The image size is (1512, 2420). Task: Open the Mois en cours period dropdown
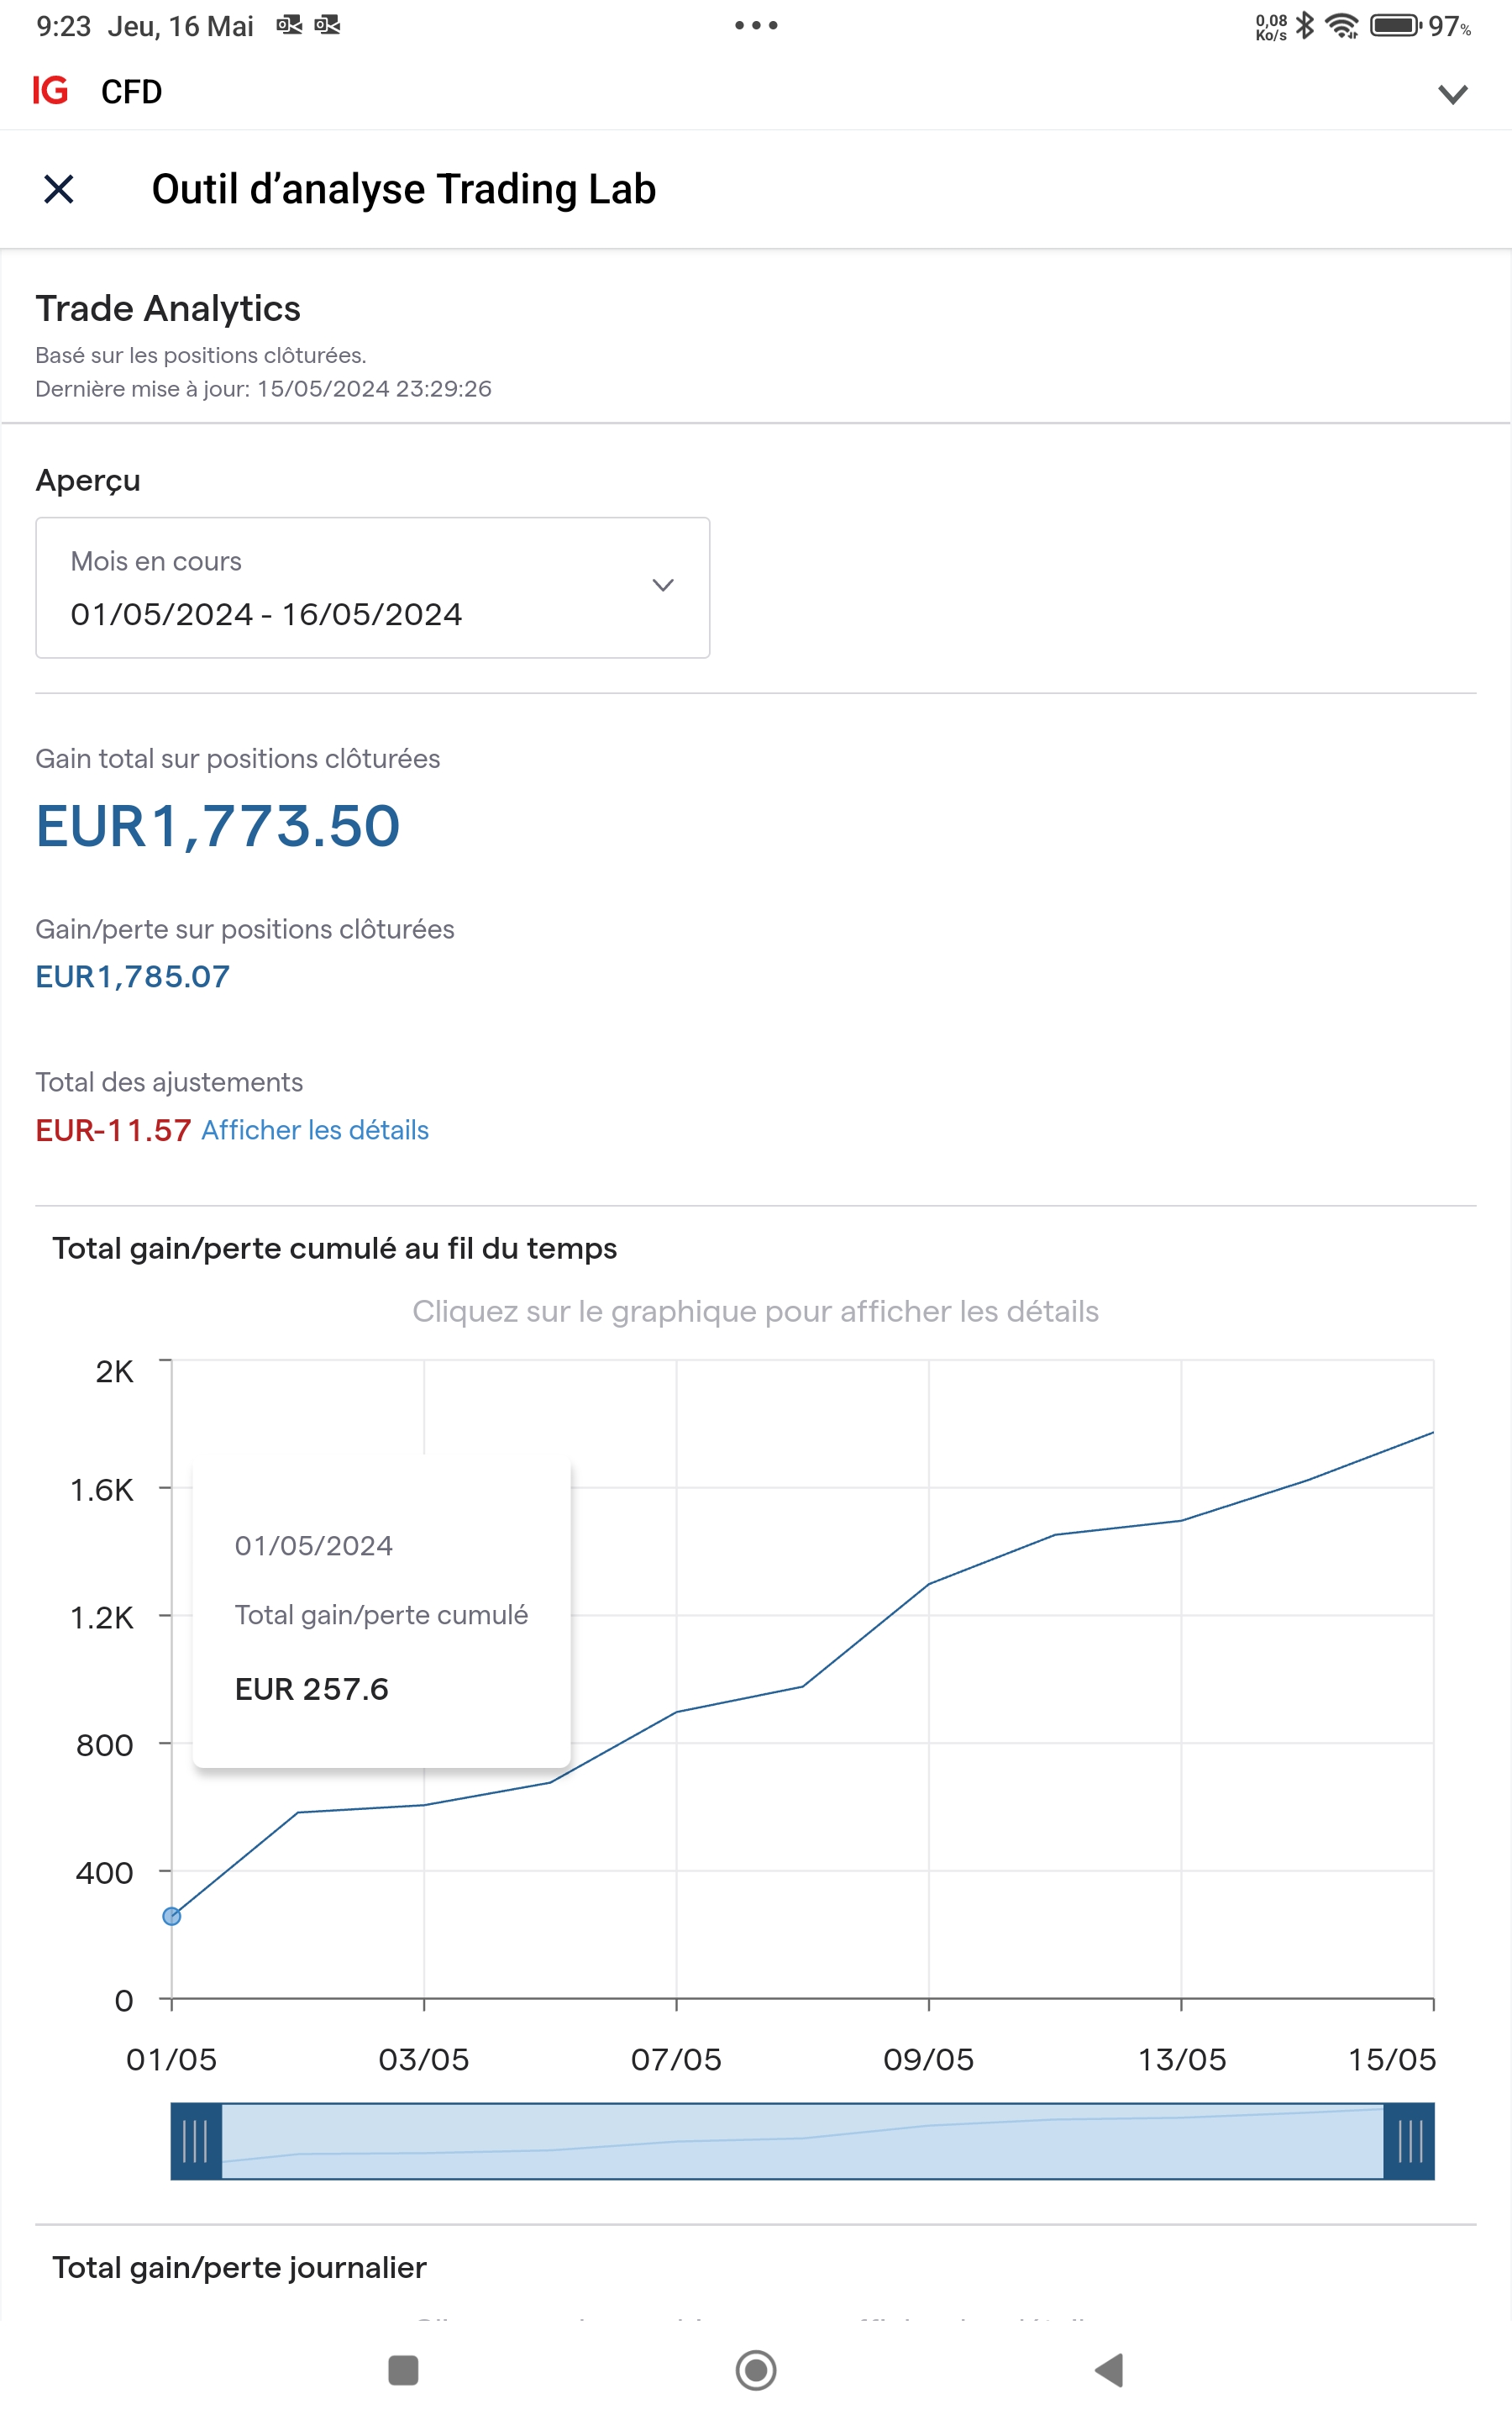[372, 588]
